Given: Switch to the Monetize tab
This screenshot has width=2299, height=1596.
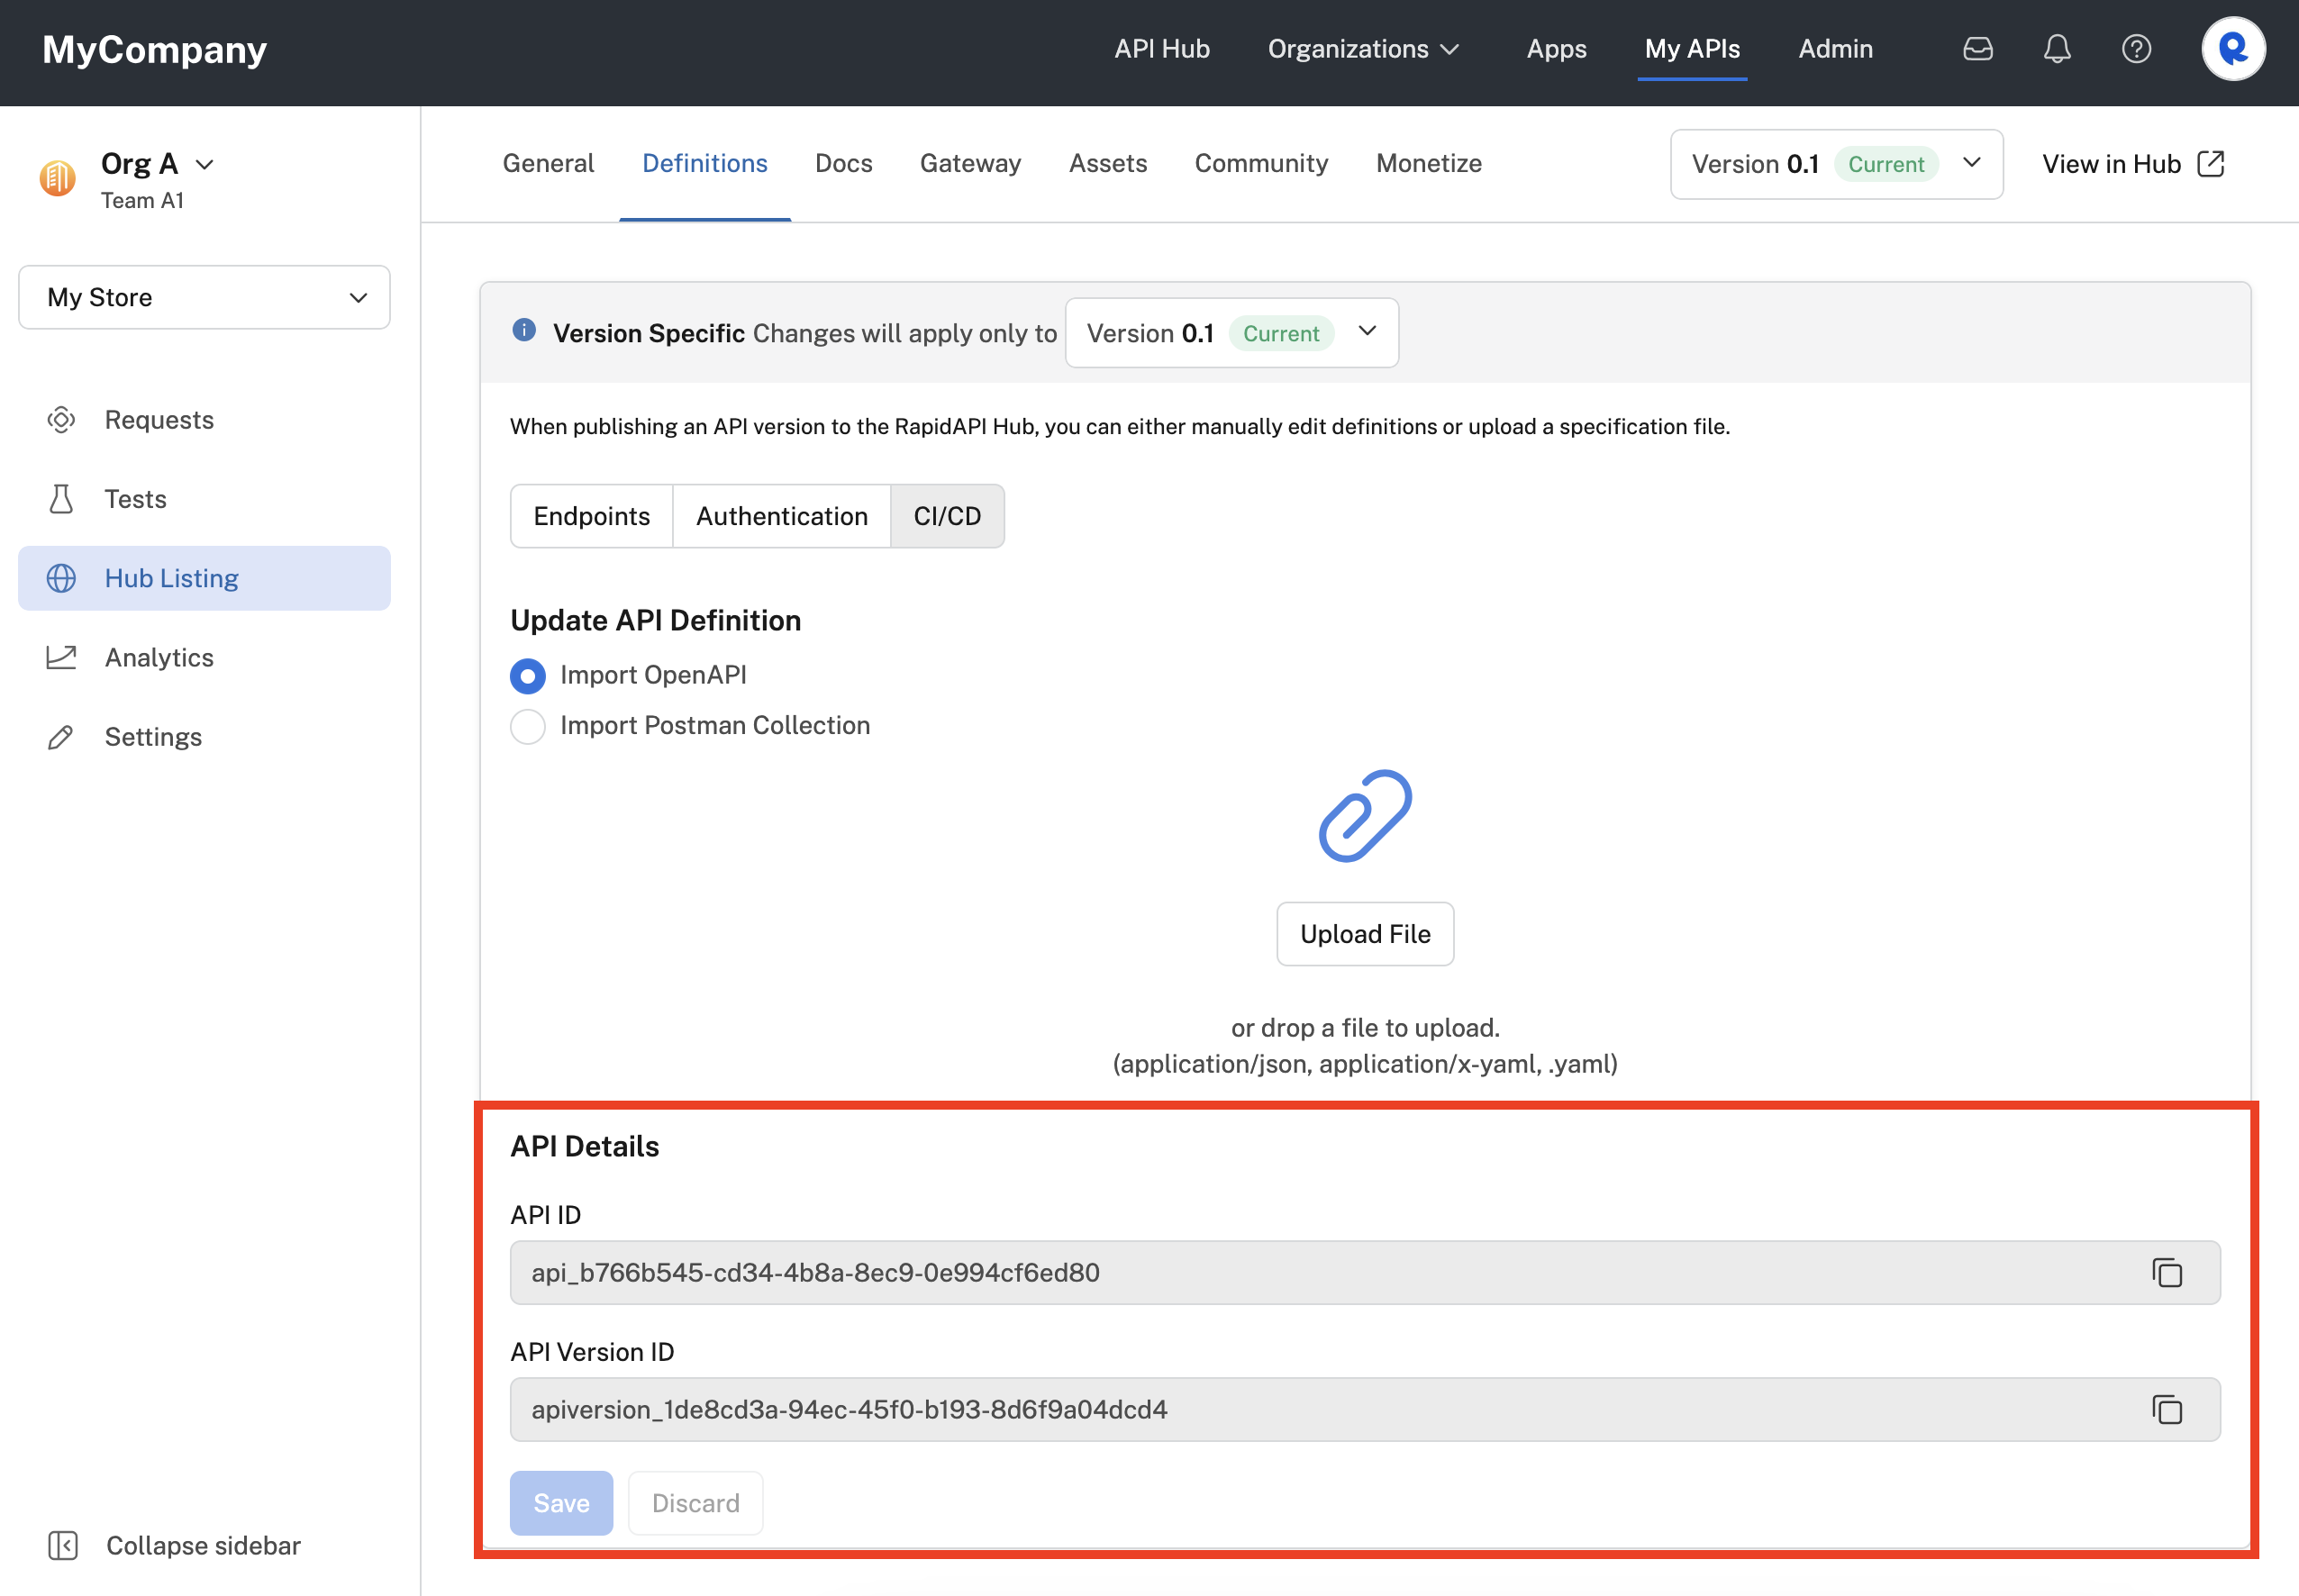Looking at the screenshot, I should 1429,163.
